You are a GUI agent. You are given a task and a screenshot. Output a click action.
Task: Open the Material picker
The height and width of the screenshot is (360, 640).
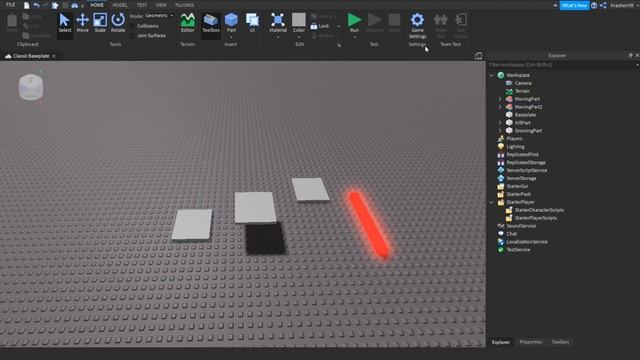(x=278, y=23)
